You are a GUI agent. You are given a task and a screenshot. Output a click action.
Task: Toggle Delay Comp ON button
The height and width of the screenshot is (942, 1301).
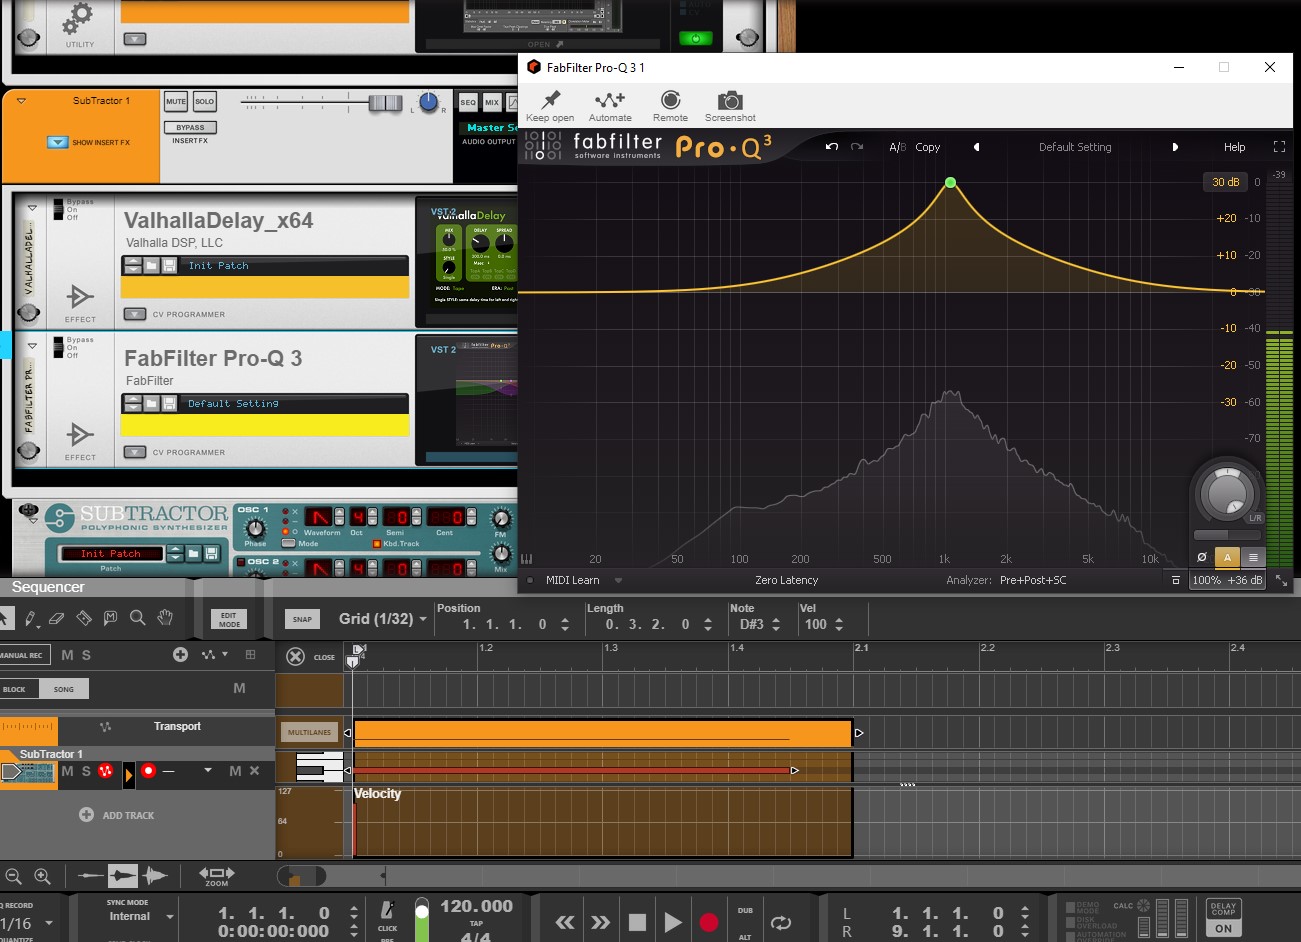coord(1224,929)
